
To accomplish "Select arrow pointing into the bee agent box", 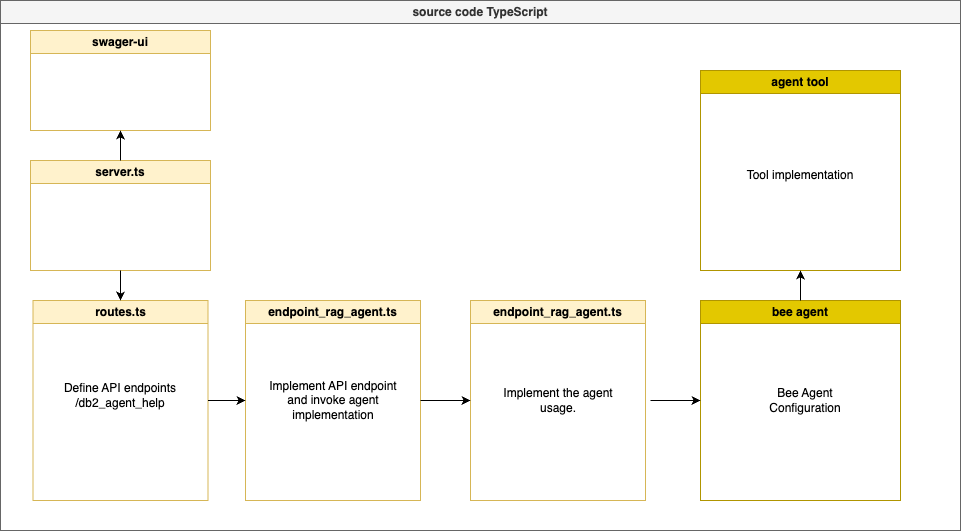I will [x=675, y=401].
